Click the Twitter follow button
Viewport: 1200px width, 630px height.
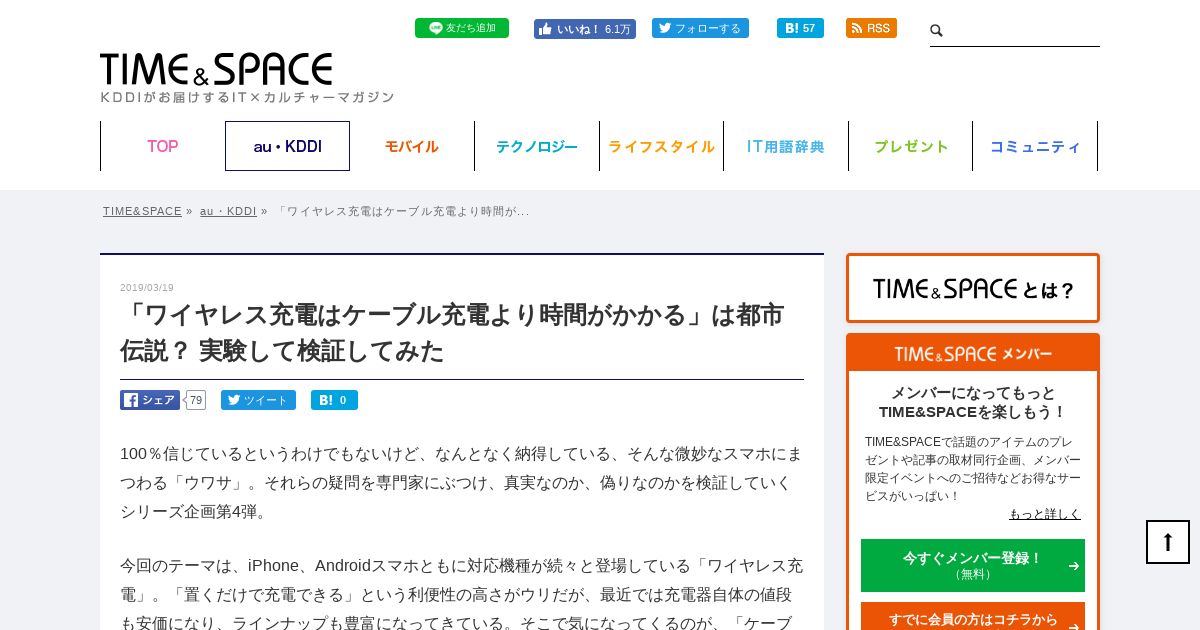click(700, 28)
